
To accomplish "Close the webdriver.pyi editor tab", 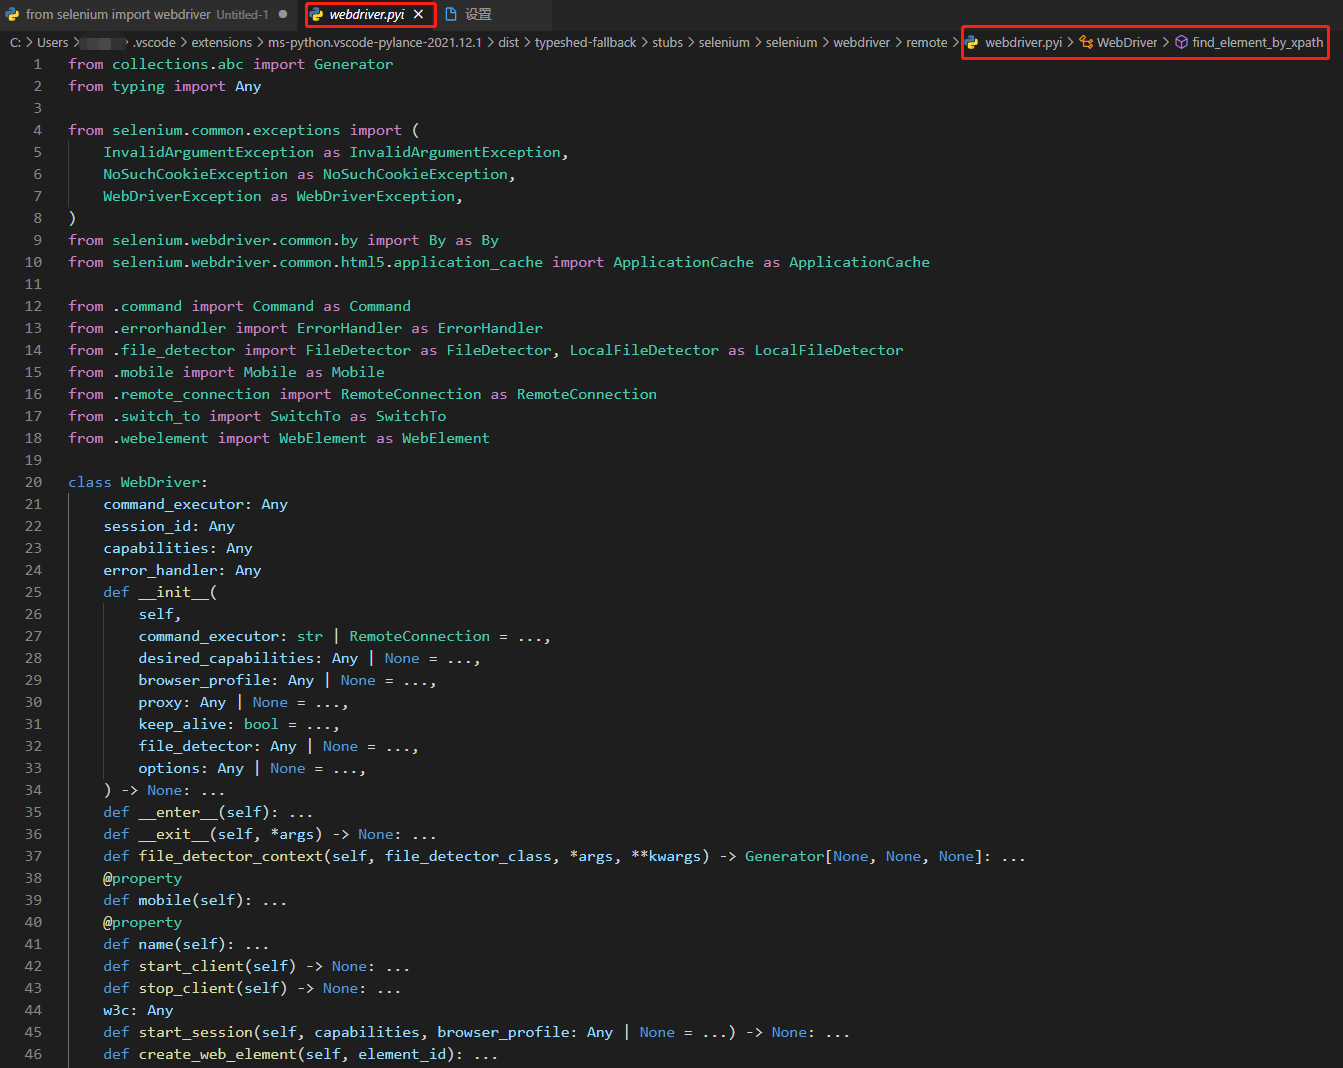I will 418,14.
